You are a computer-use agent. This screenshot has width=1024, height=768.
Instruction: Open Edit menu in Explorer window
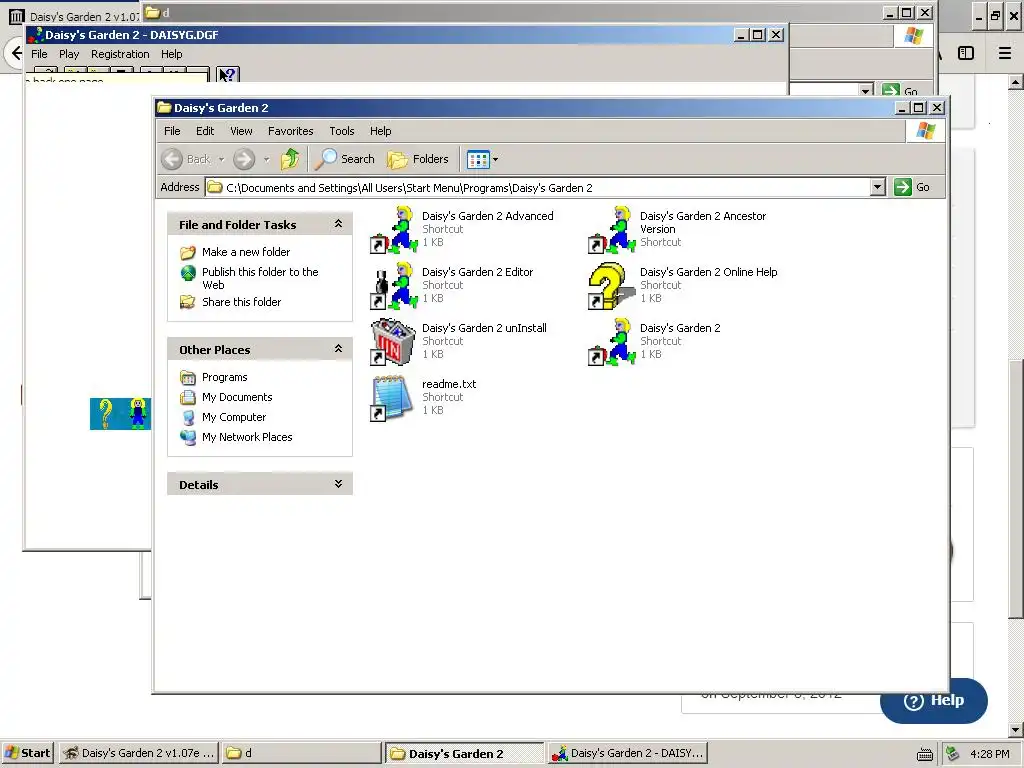point(205,131)
